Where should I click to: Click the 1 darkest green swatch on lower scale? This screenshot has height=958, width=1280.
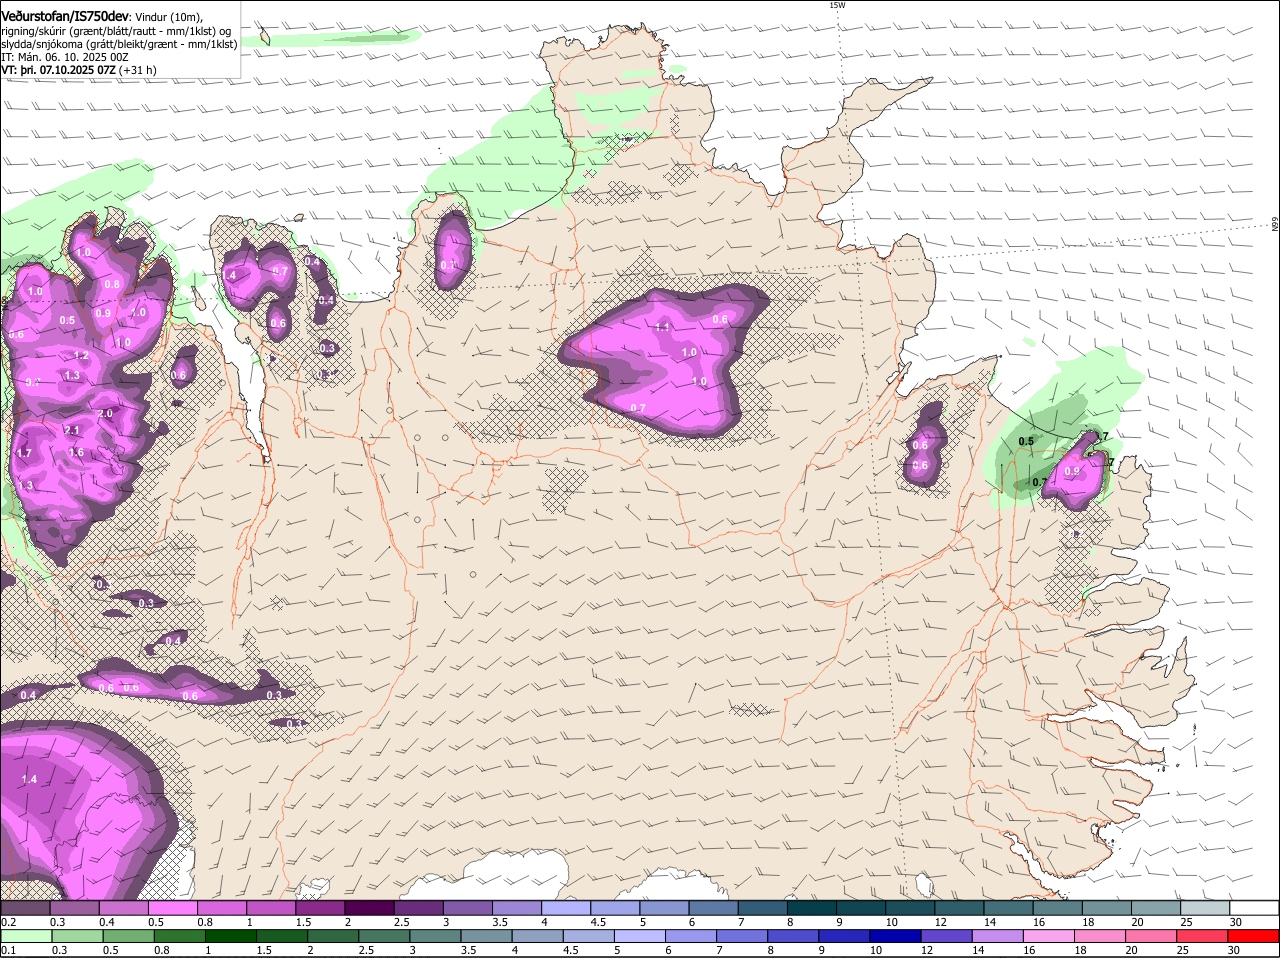coord(231,936)
